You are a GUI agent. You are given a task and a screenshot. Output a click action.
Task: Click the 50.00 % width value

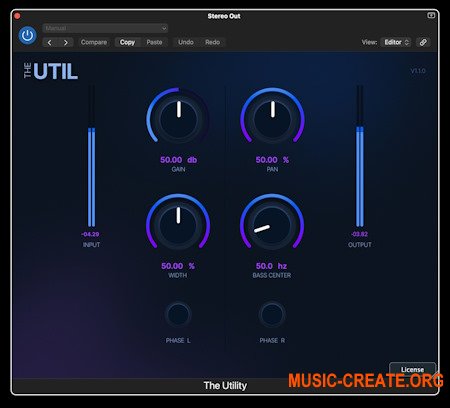coord(178,266)
